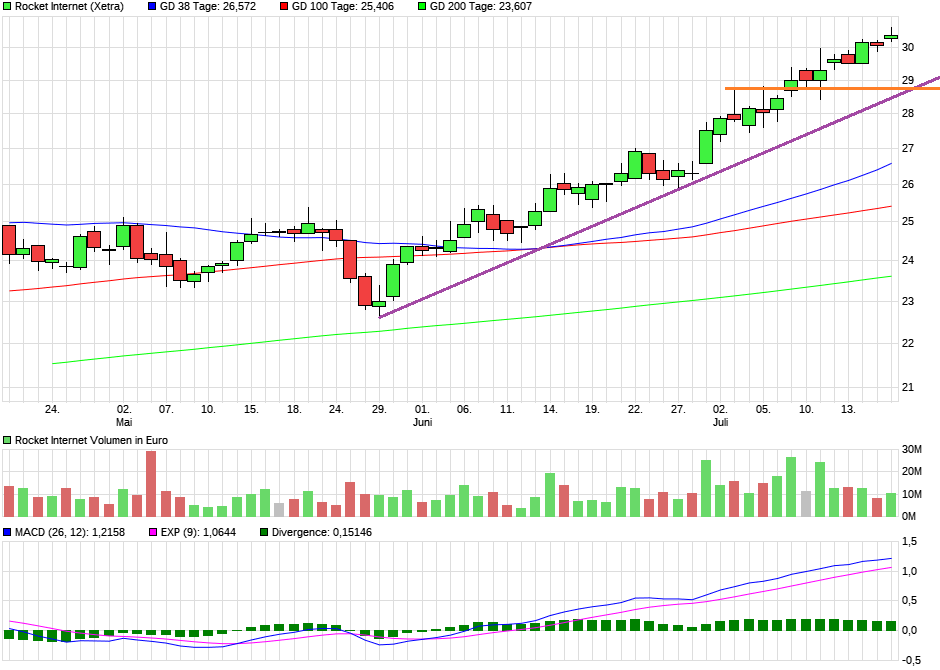The height and width of the screenshot is (670, 940).
Task: Expand the Mai date section
Action: [x=122, y=421]
